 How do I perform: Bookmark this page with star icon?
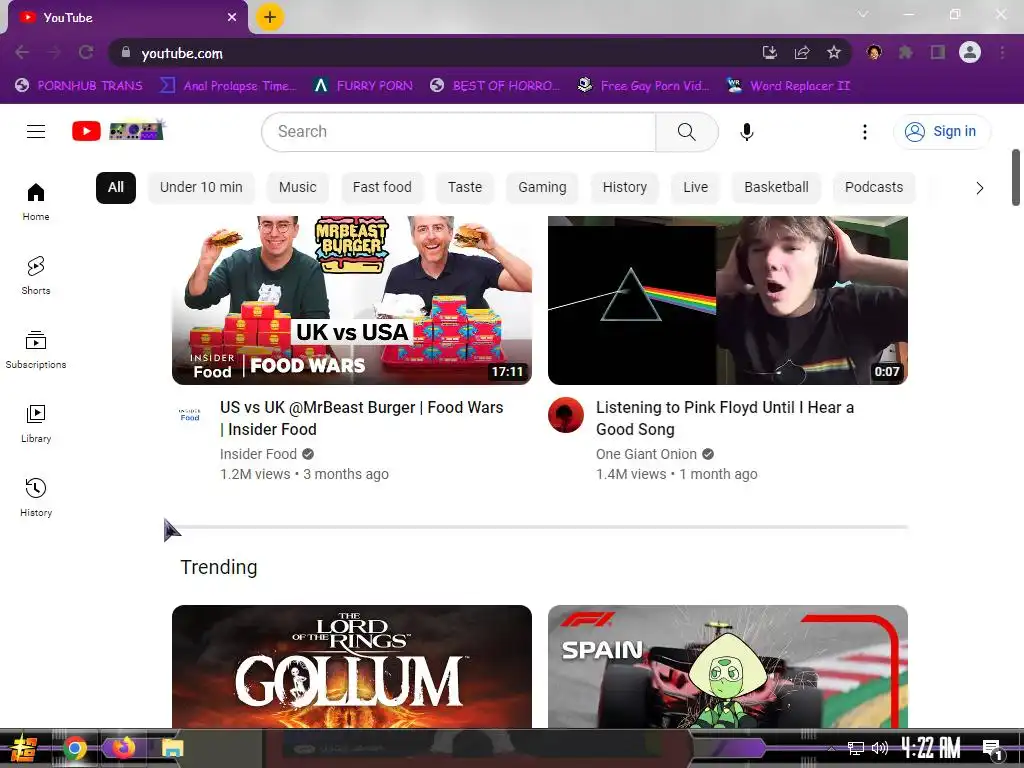(x=833, y=53)
